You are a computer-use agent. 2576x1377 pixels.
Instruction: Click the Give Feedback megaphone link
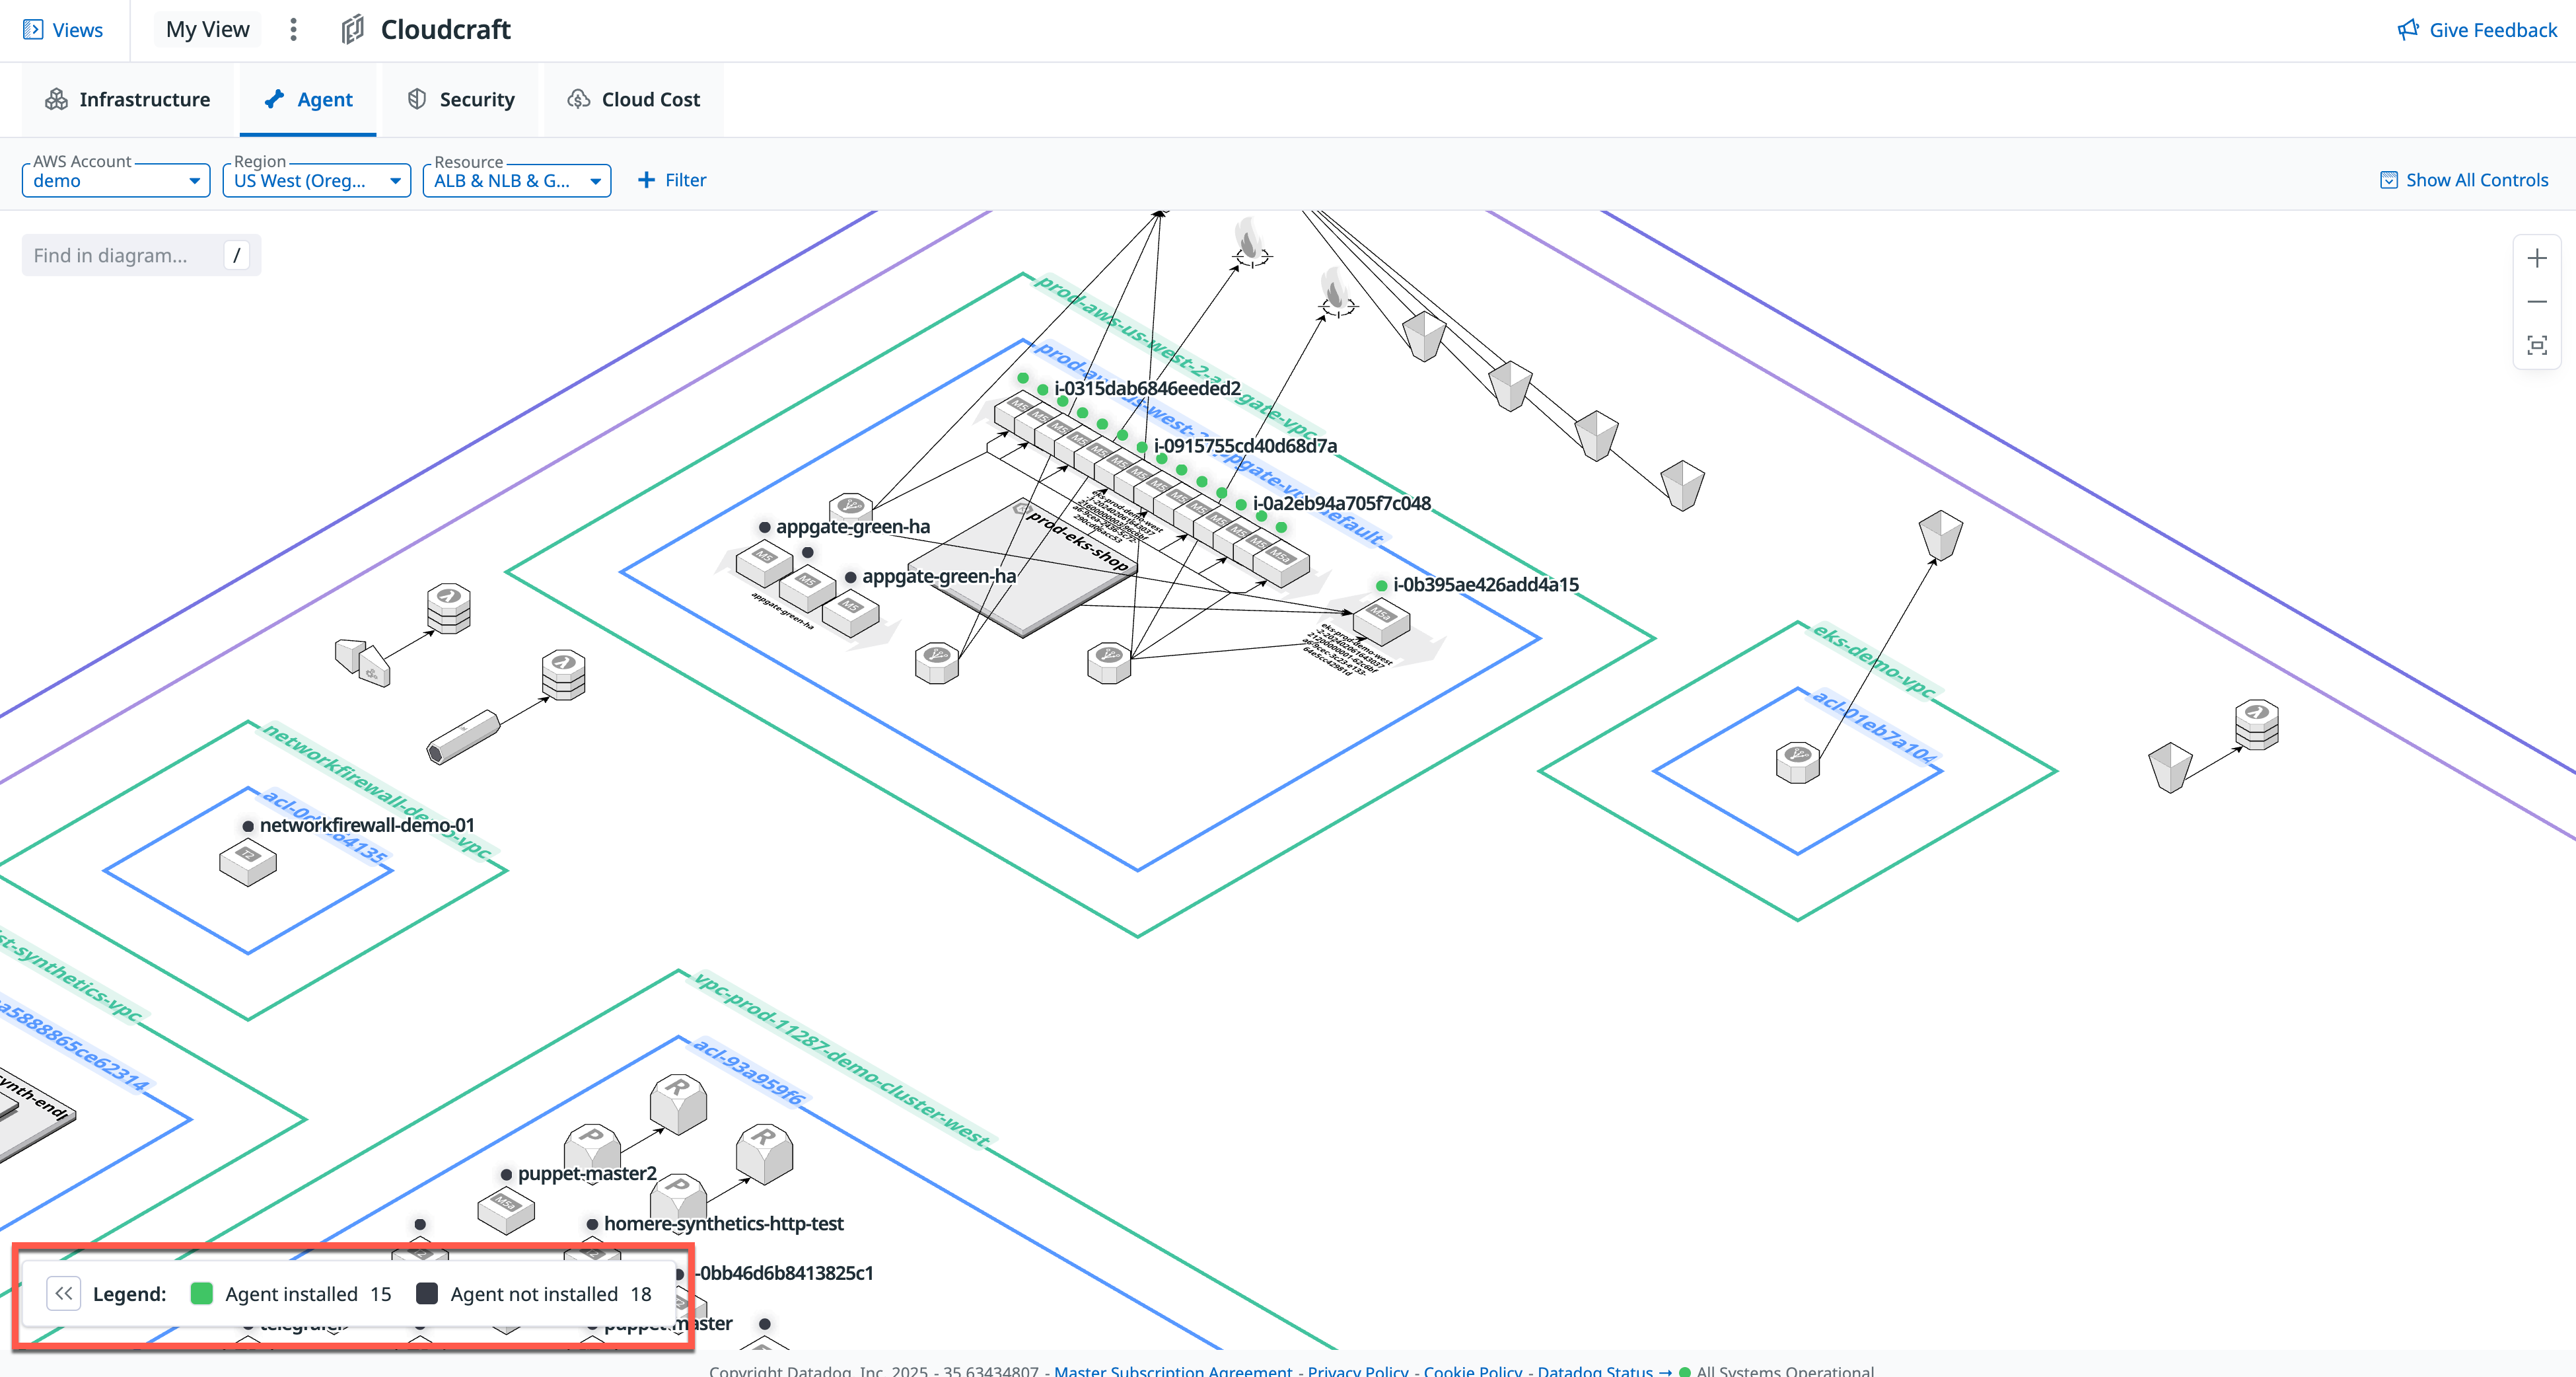(2477, 30)
